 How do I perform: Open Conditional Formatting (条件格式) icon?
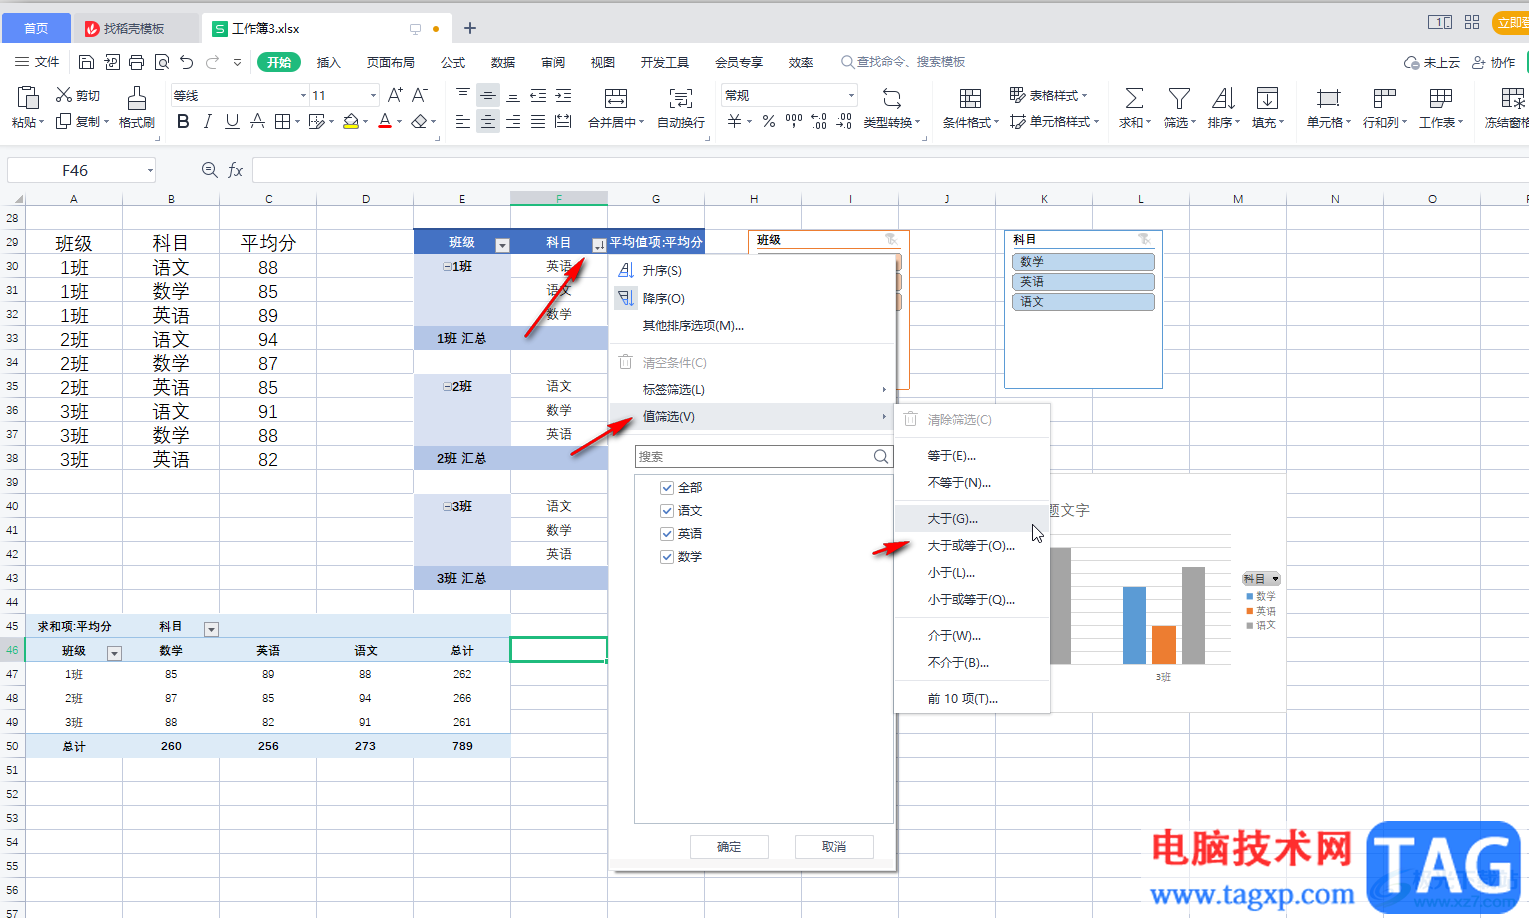coord(970,97)
